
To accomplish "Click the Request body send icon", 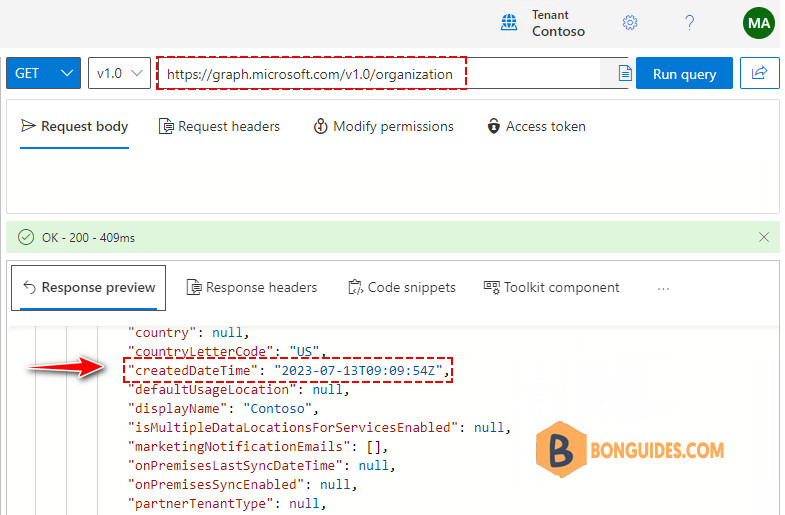I will 28,126.
